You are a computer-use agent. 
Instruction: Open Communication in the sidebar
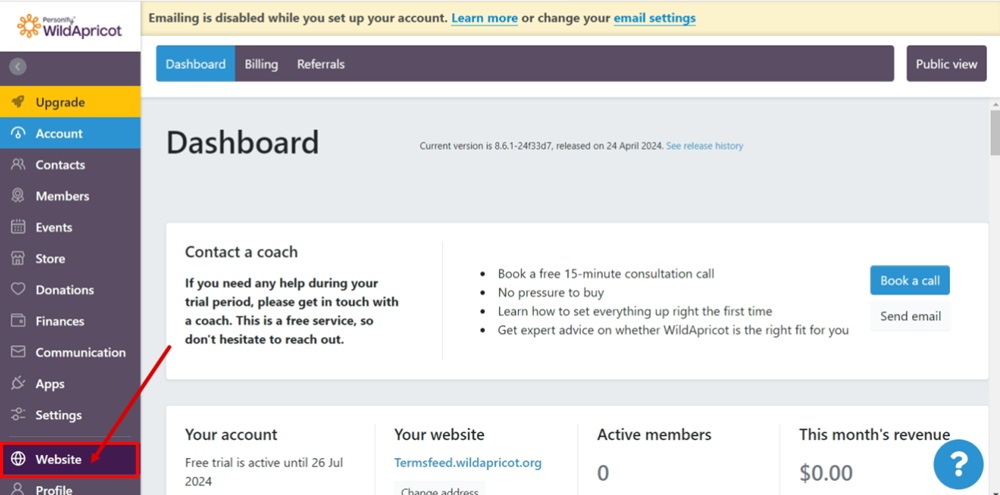tap(70, 352)
